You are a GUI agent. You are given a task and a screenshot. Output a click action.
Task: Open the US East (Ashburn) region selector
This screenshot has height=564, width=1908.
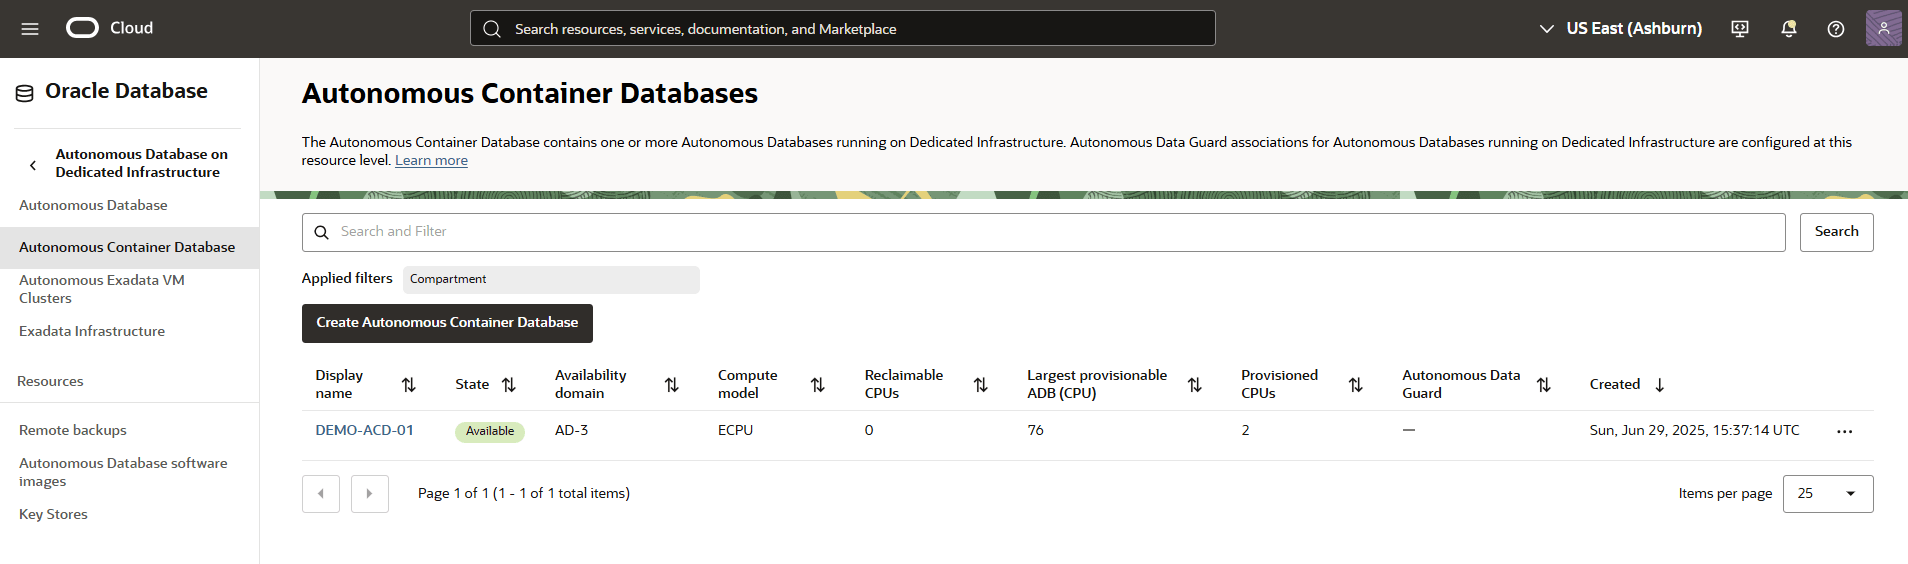coord(1620,29)
